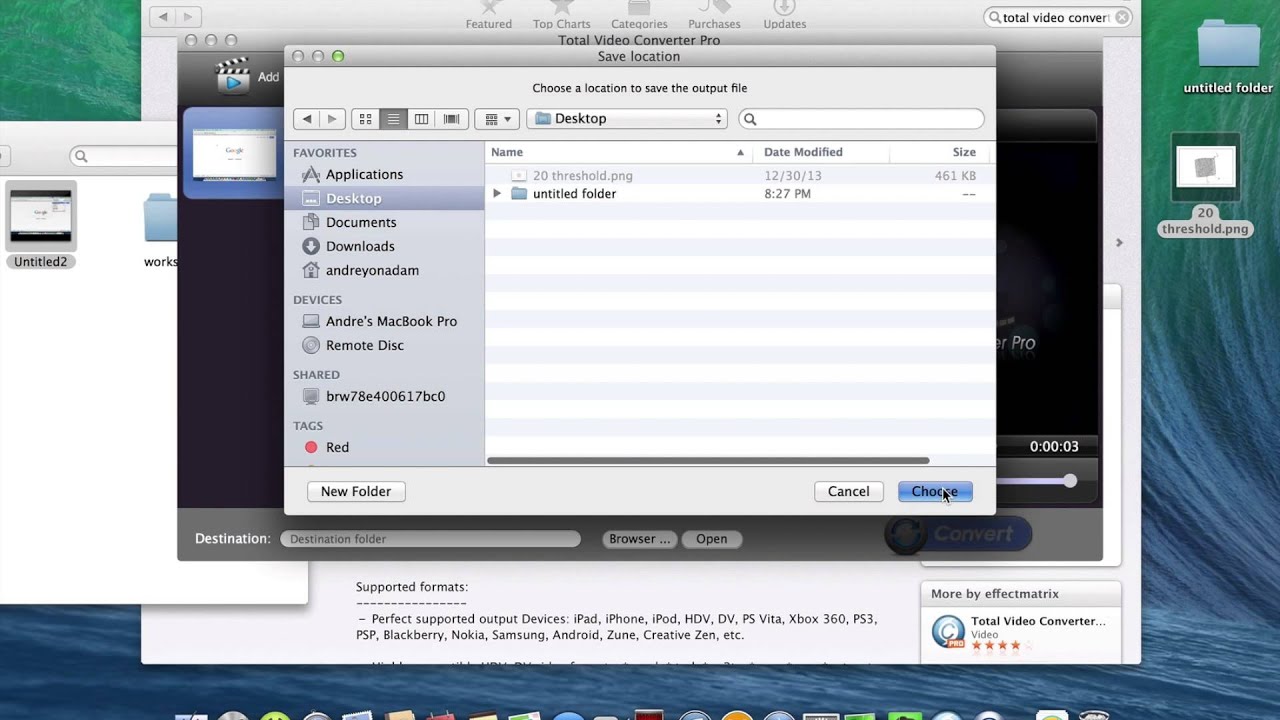Switch to column view in dialog
1280x720 pixels.
[x=421, y=119]
